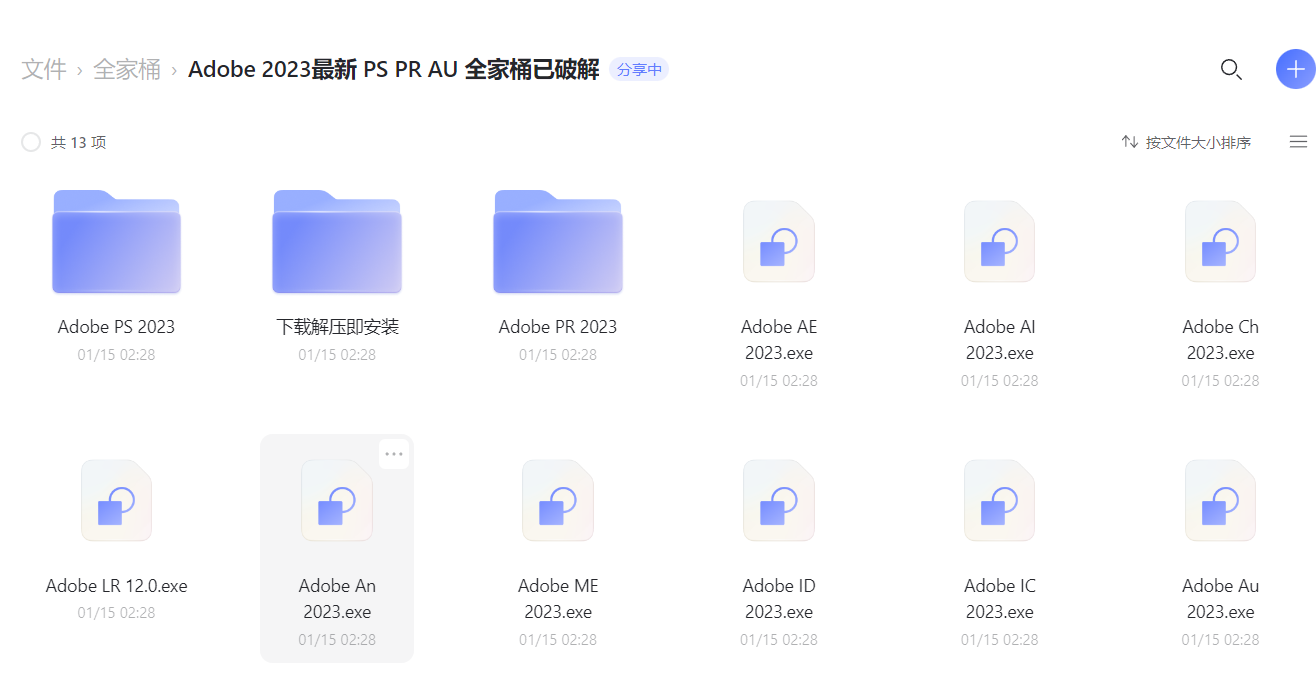Open the 下载解压即安装 folder icon
This screenshot has width=1316, height=700.
click(x=337, y=241)
